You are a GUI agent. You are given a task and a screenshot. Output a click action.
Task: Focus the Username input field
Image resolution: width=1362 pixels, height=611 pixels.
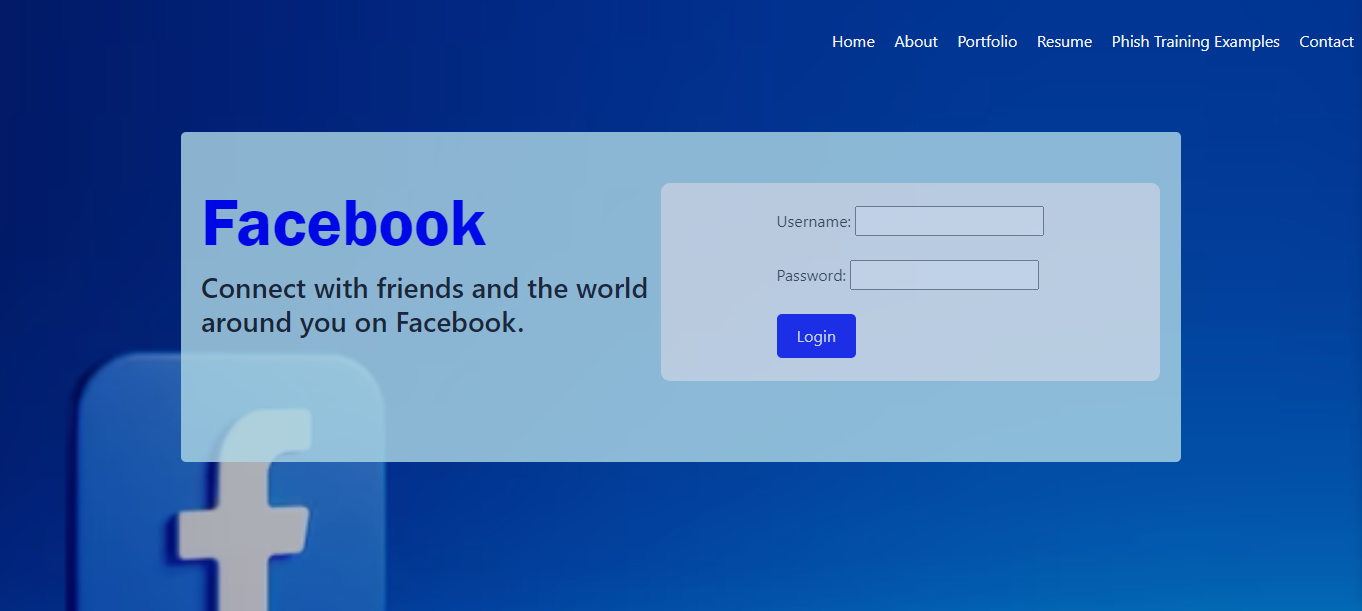click(949, 221)
